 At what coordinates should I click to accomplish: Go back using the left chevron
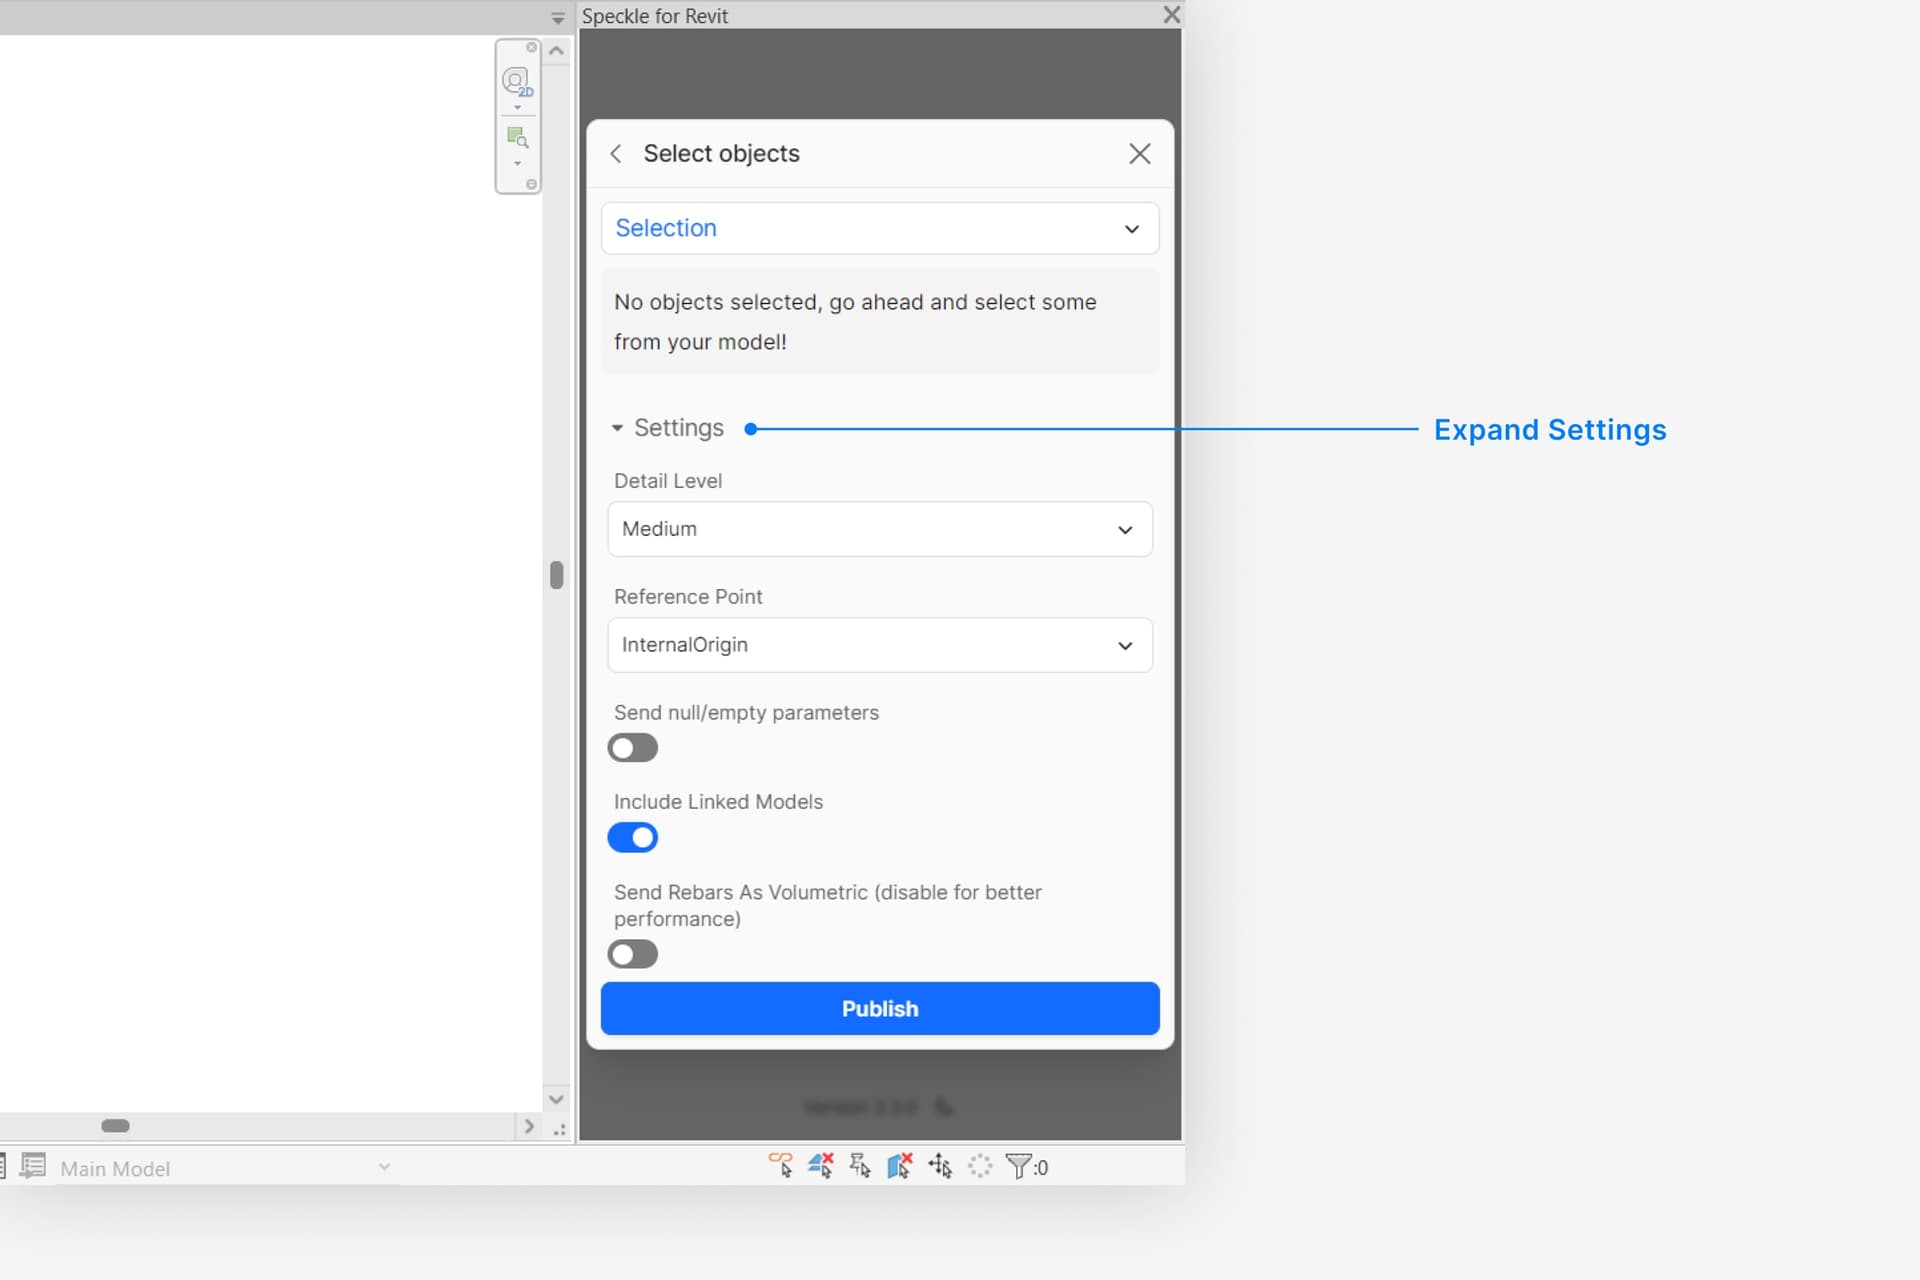click(x=616, y=153)
